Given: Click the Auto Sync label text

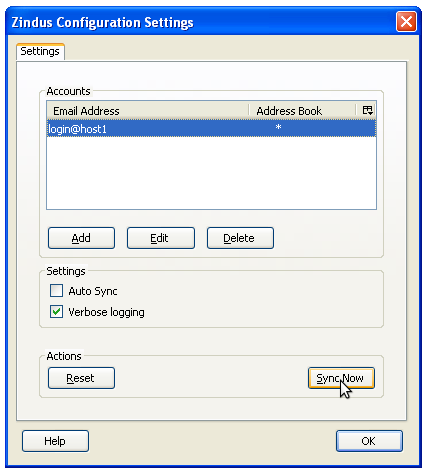Looking at the screenshot, I should (x=93, y=291).
